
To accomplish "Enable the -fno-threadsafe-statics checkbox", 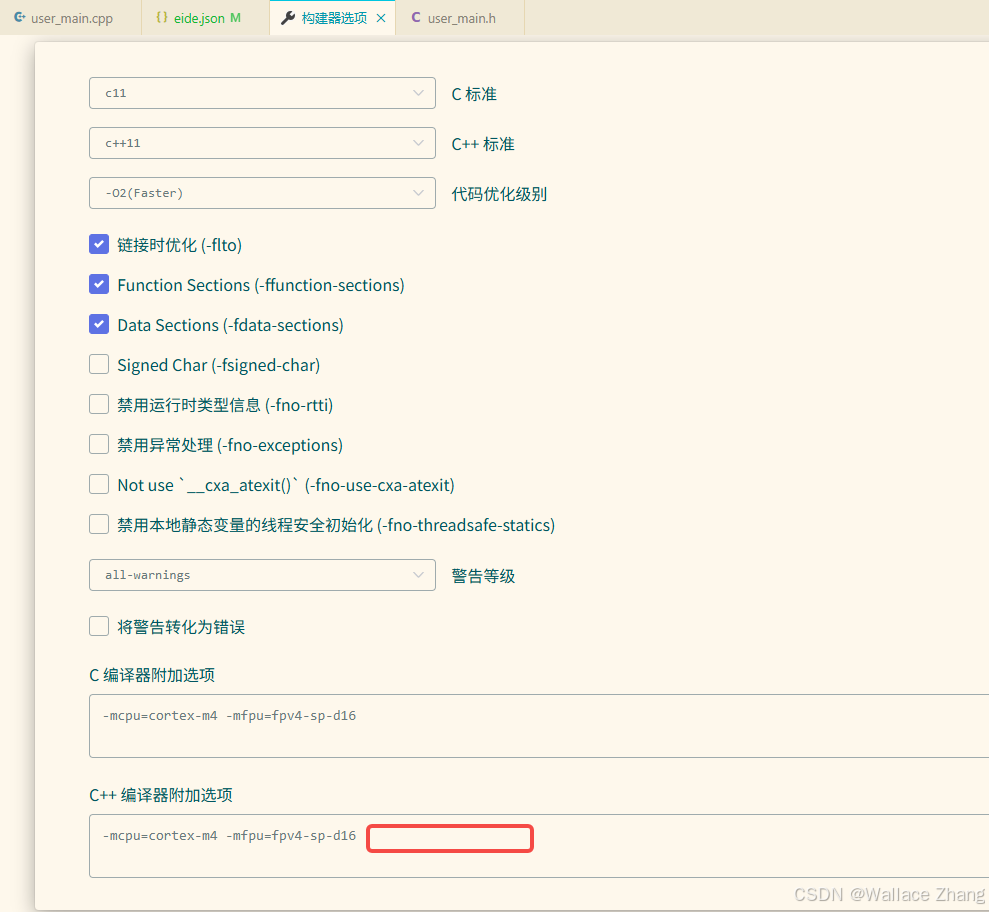I will [99, 525].
